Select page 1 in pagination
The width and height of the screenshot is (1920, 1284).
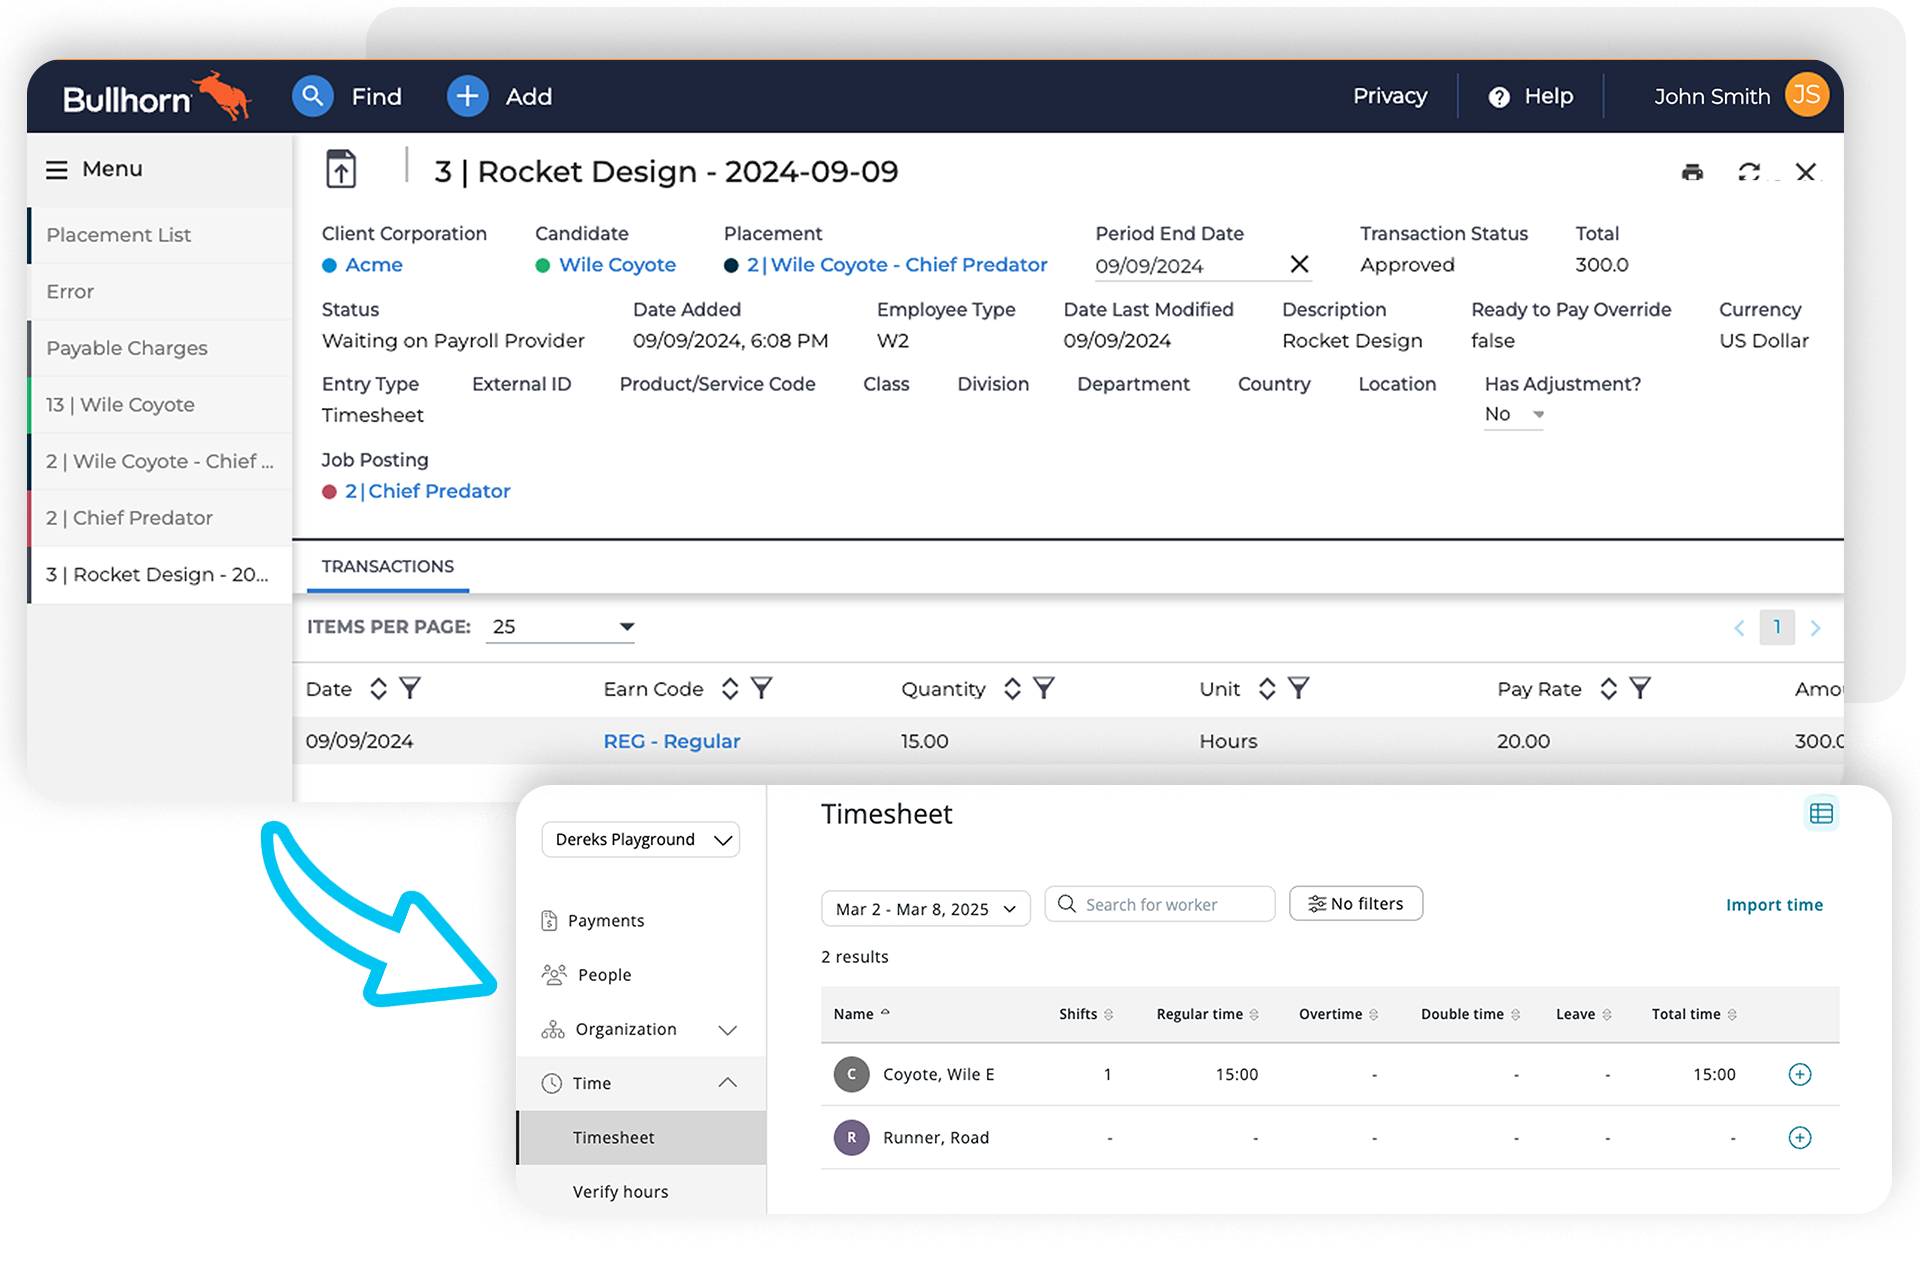coord(1777,627)
